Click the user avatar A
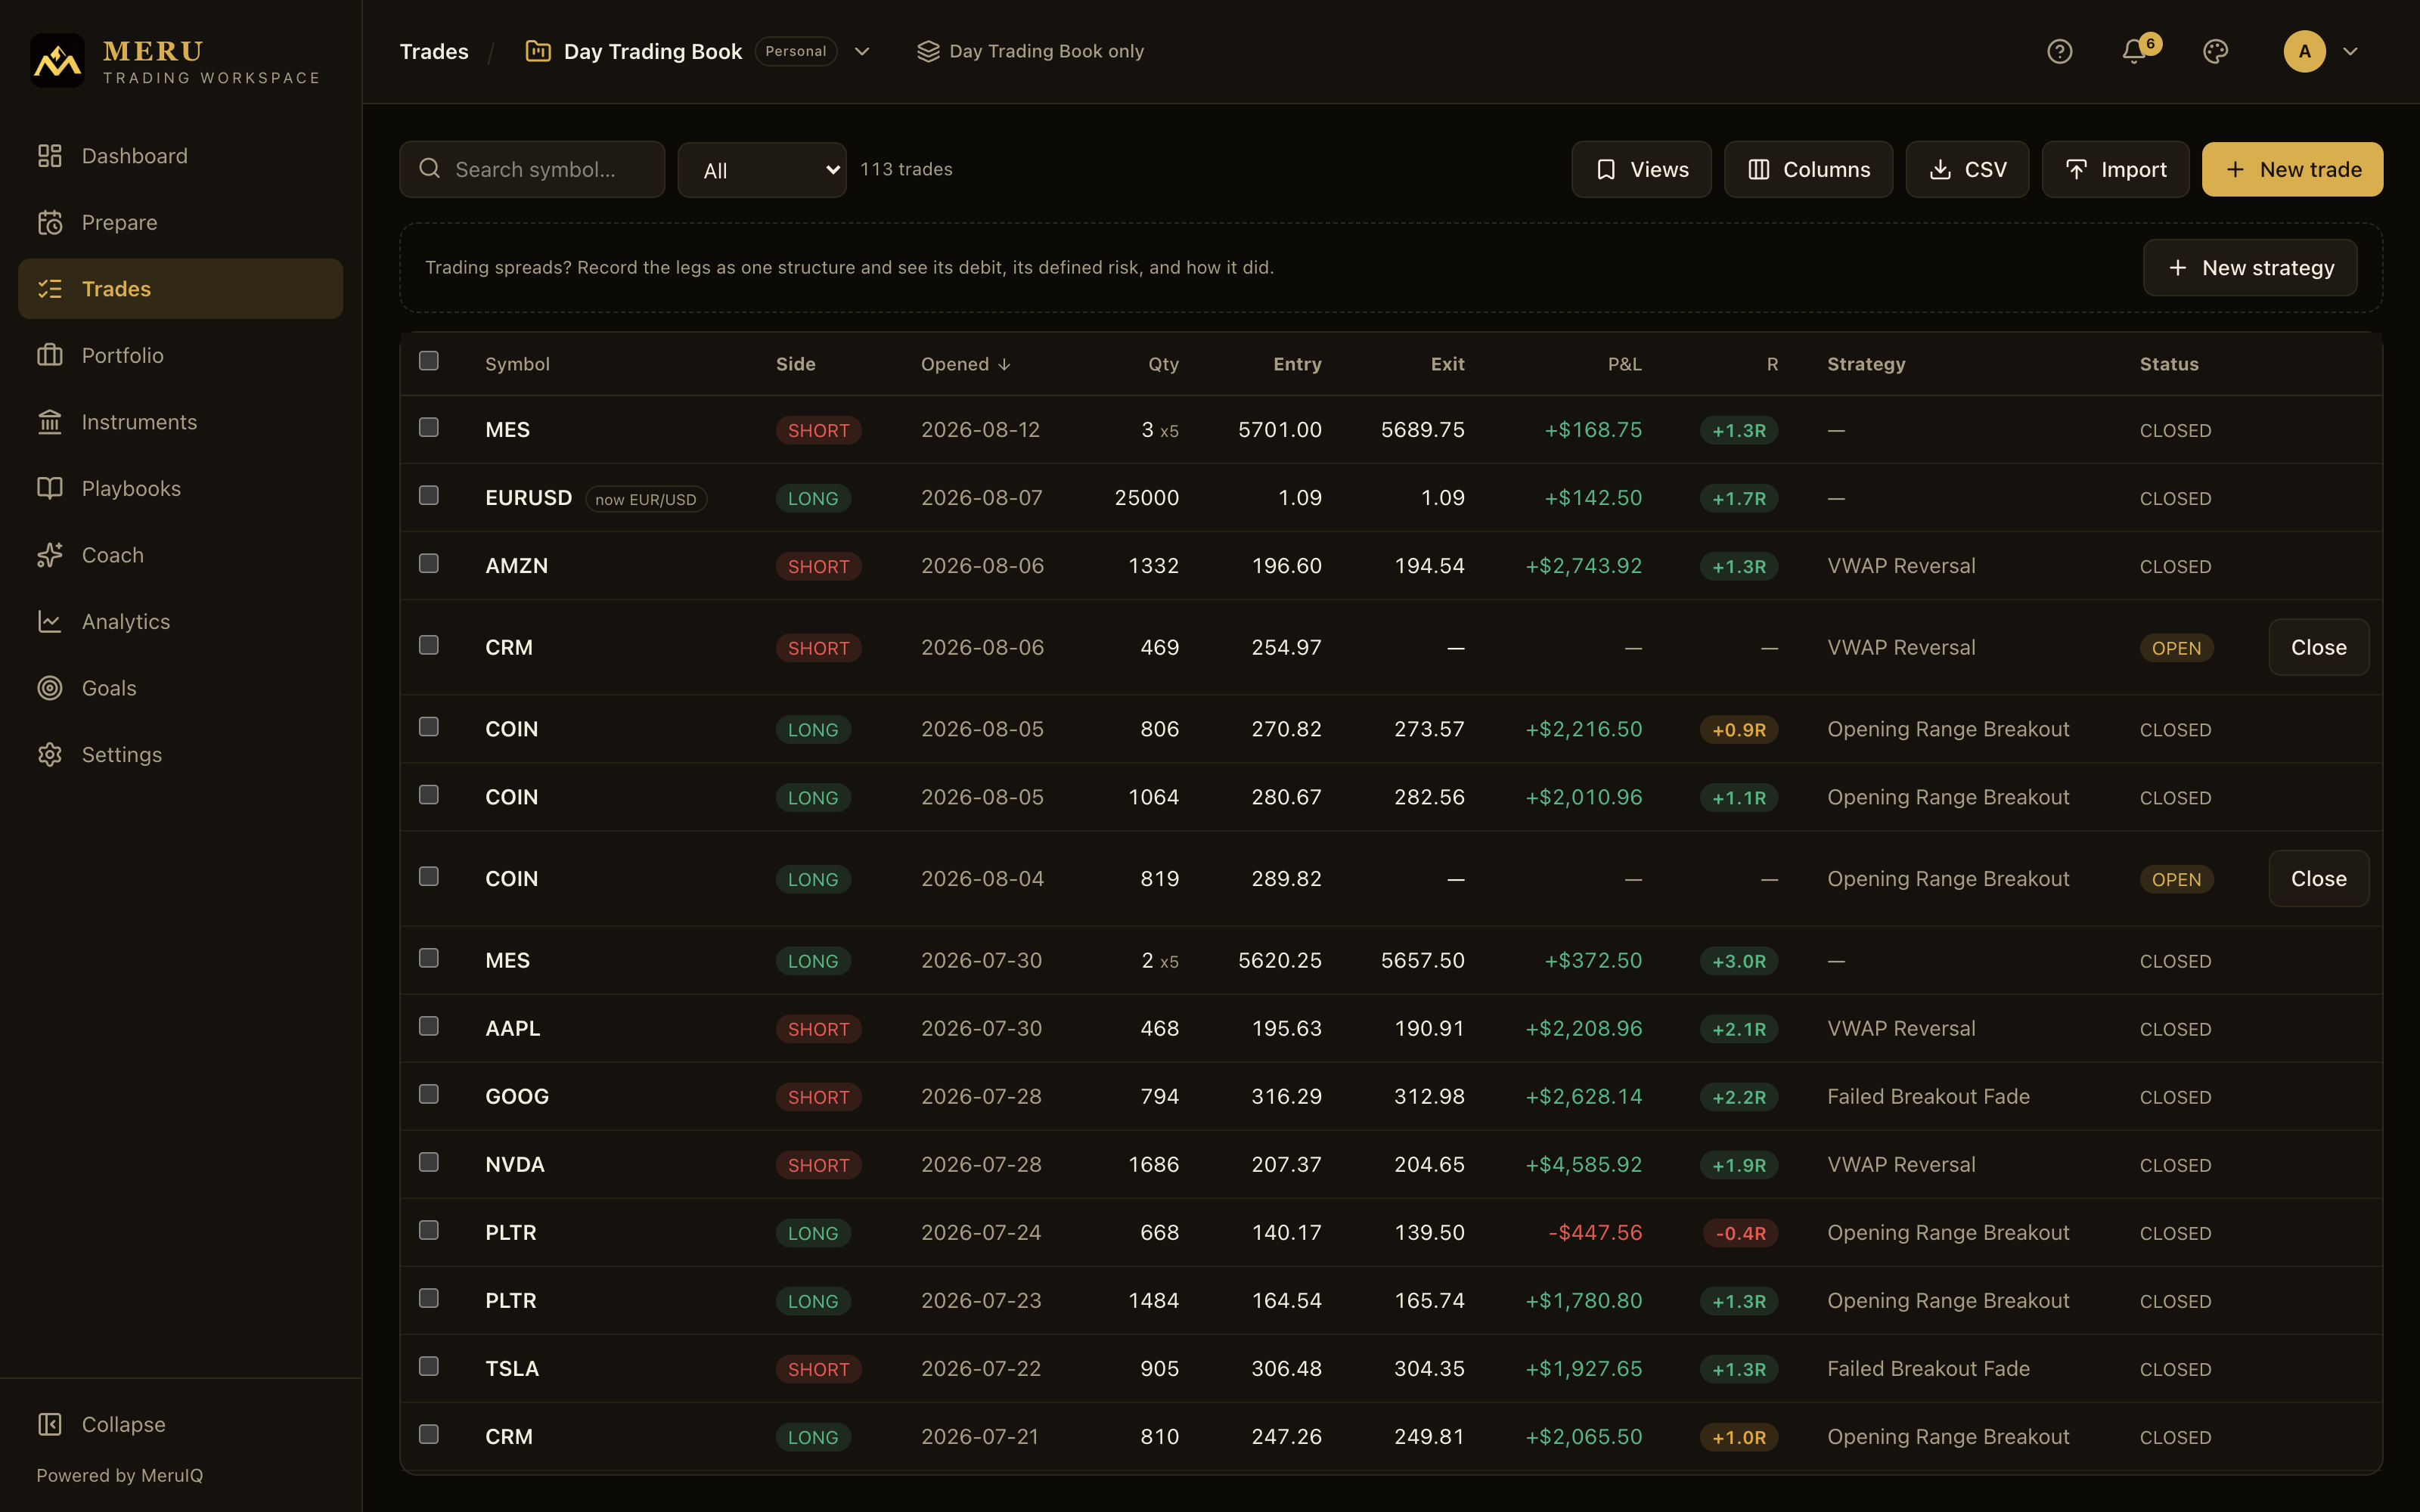Image resolution: width=2420 pixels, height=1512 pixels. click(x=2304, y=51)
